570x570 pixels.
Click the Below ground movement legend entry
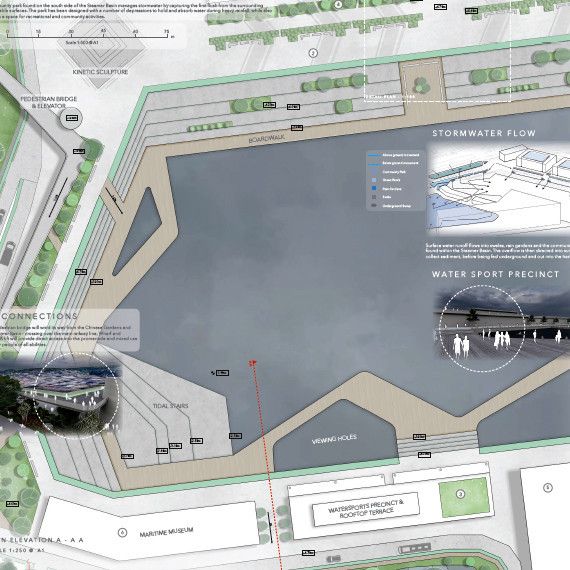coord(394,164)
